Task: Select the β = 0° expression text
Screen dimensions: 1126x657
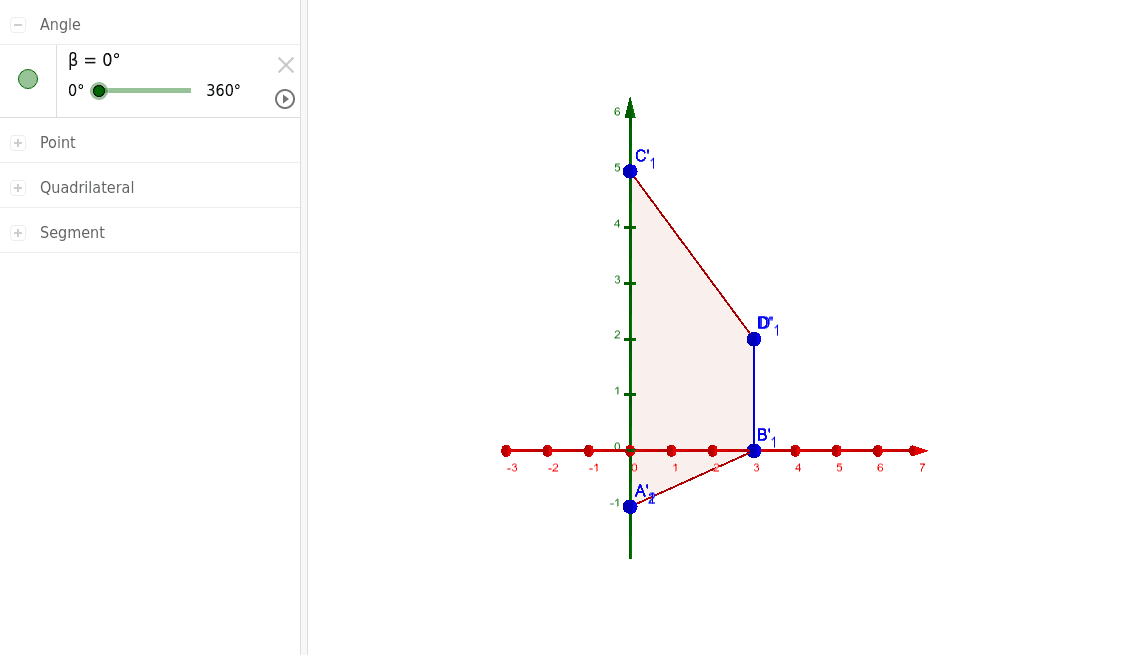Action: pyautogui.click(x=94, y=60)
